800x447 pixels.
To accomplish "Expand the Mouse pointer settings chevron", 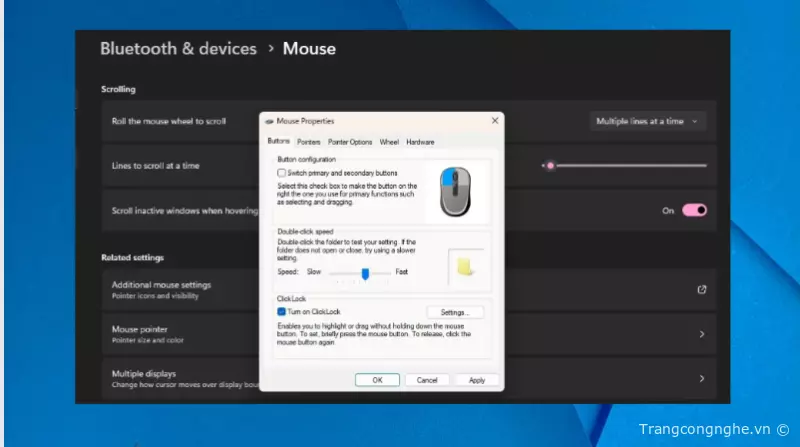I will click(701, 334).
